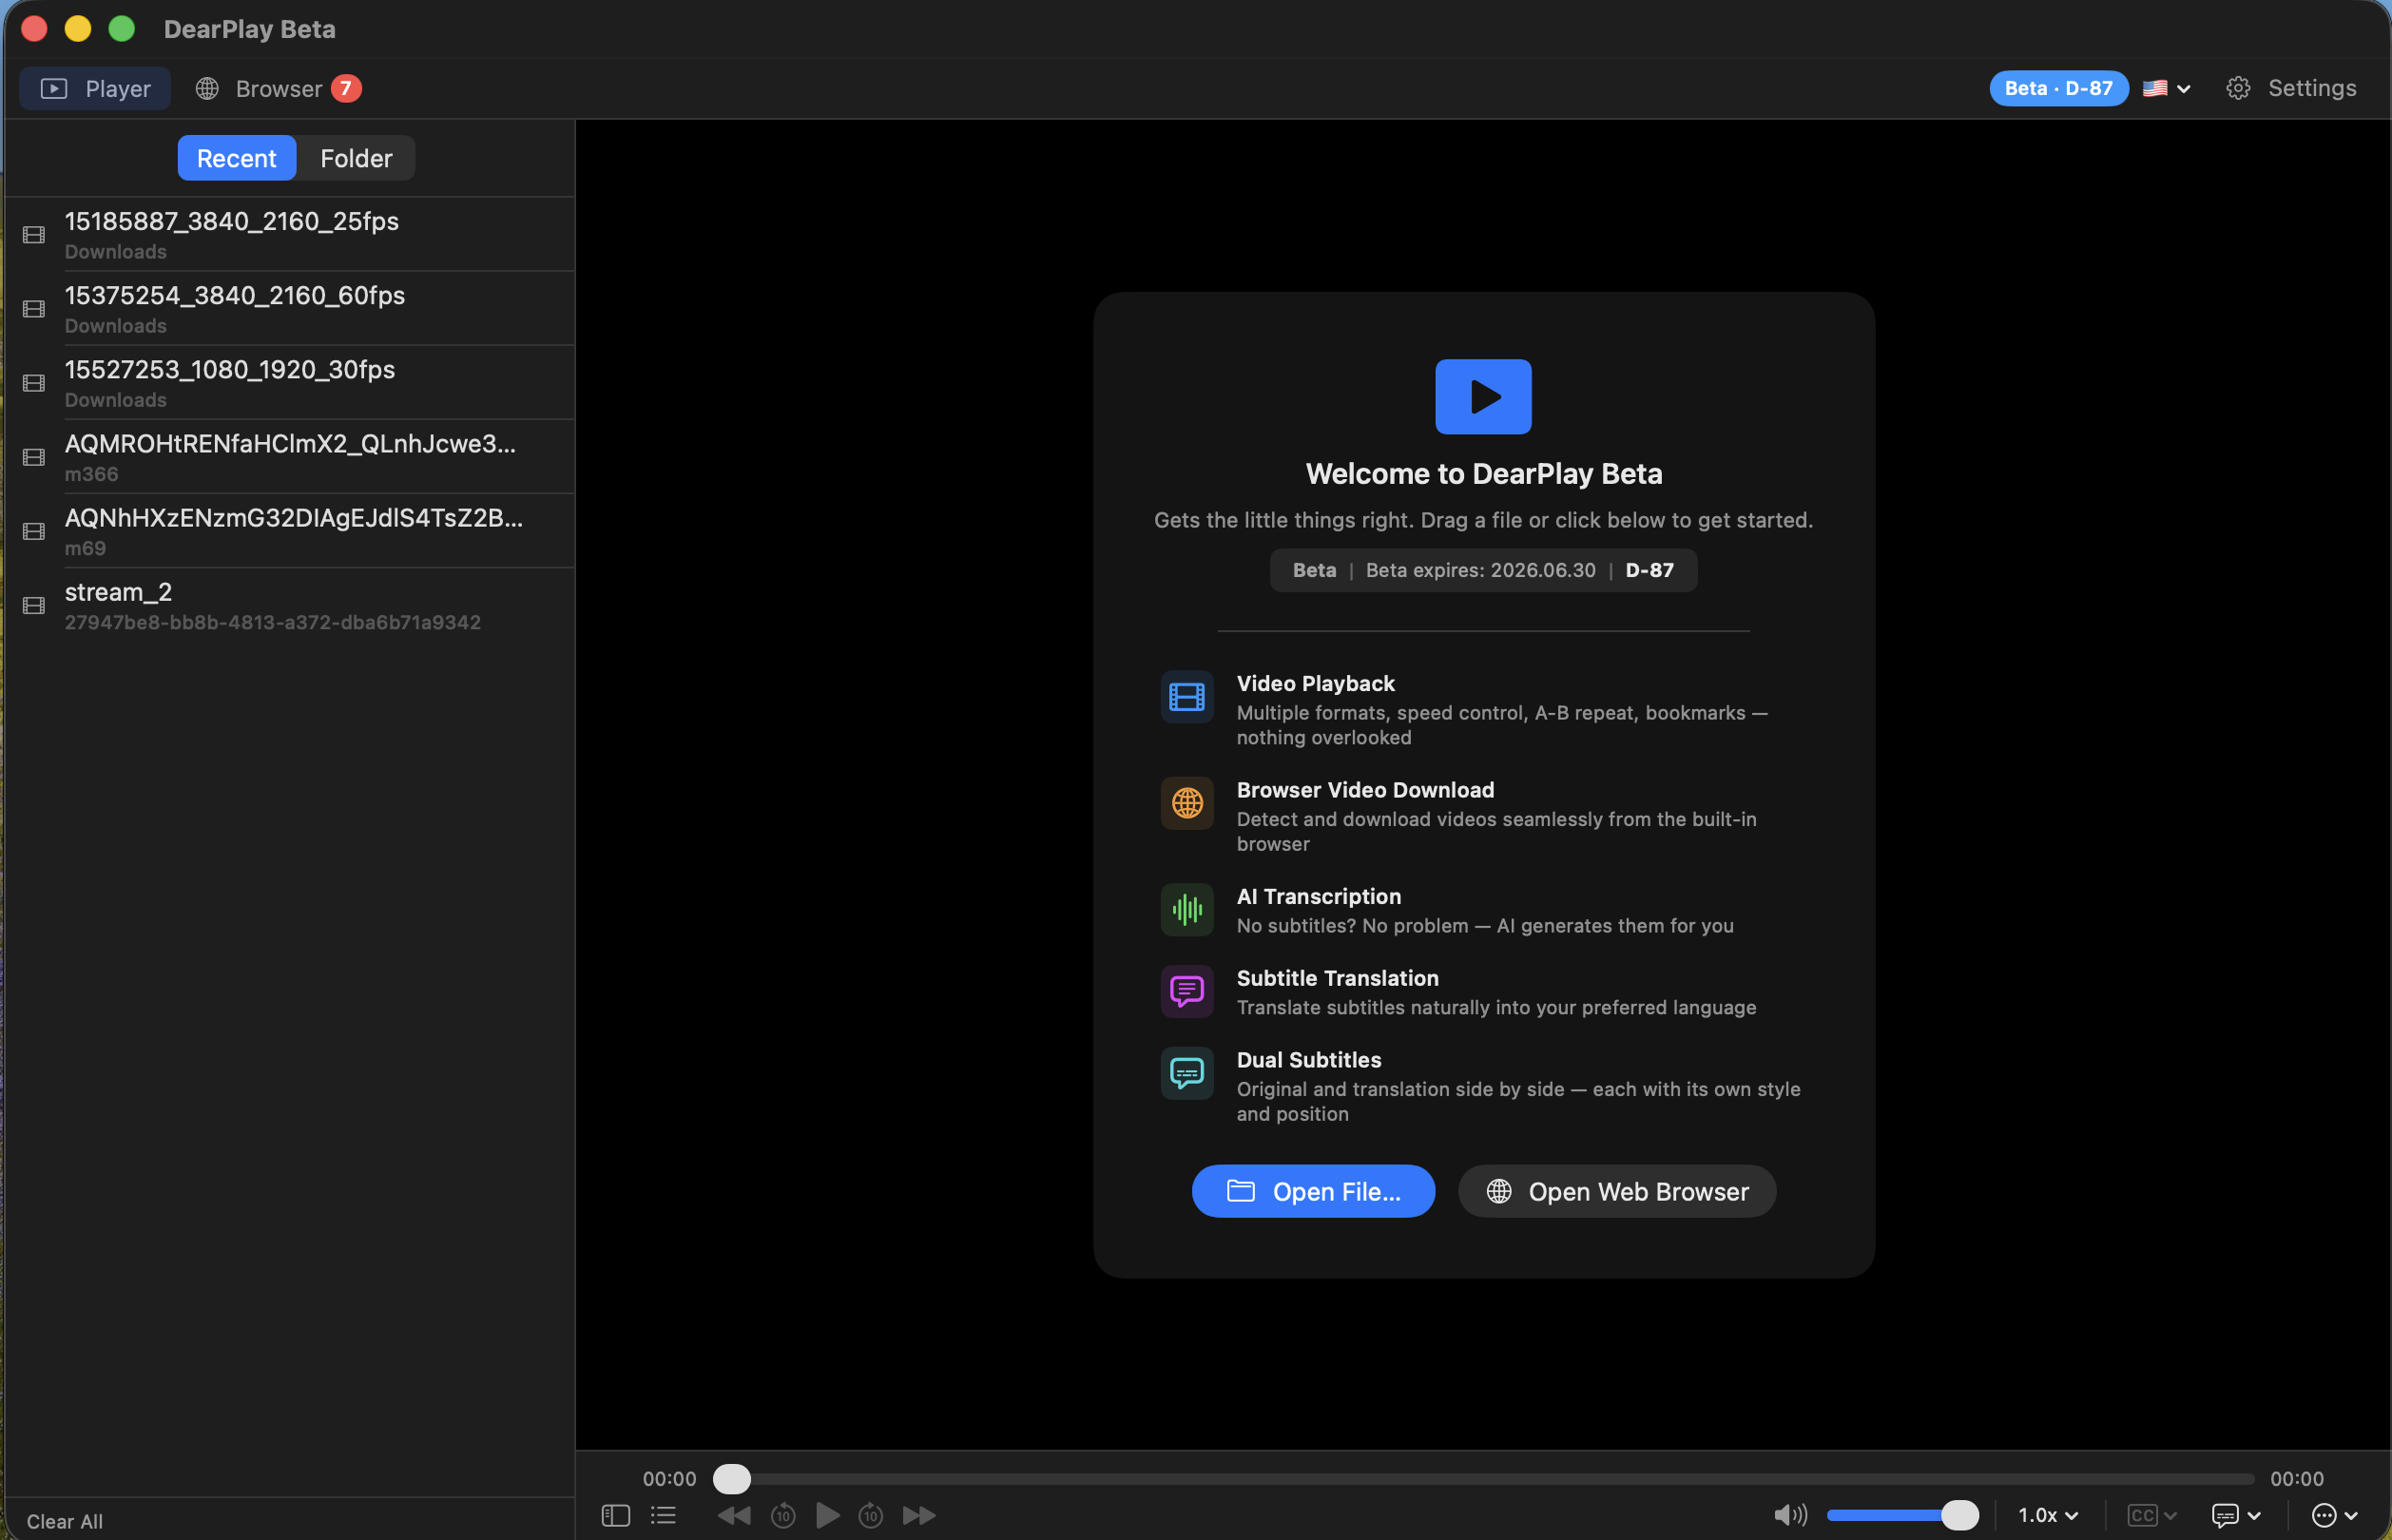Adjust the volume slider
This screenshot has width=2392, height=1540.
click(1902, 1515)
